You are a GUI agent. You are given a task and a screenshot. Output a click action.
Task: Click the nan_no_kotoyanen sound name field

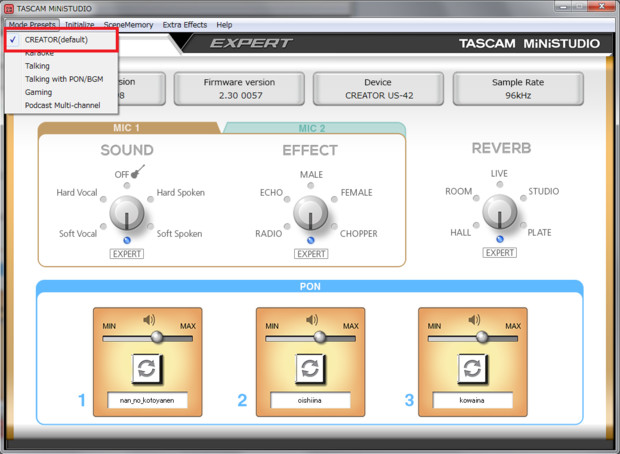point(147,400)
